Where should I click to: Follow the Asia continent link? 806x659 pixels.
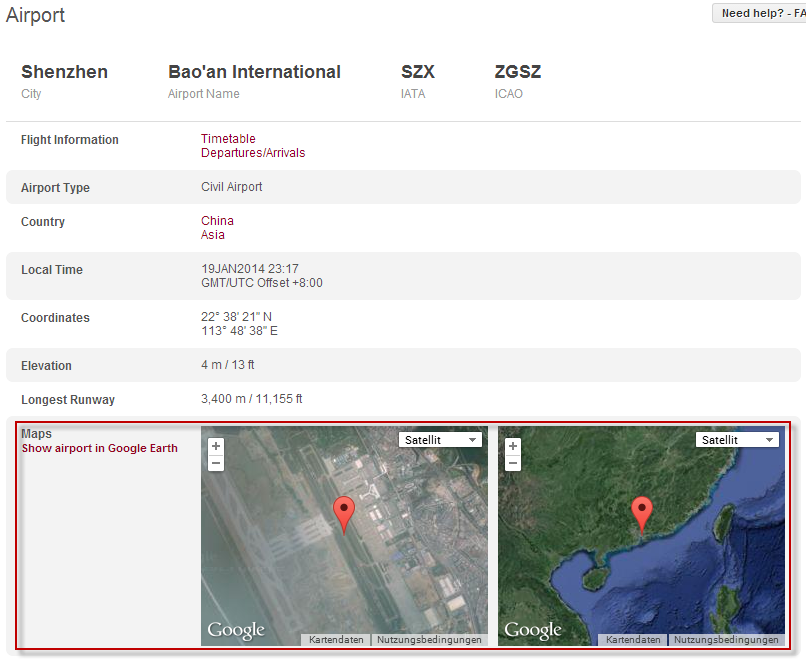point(213,235)
